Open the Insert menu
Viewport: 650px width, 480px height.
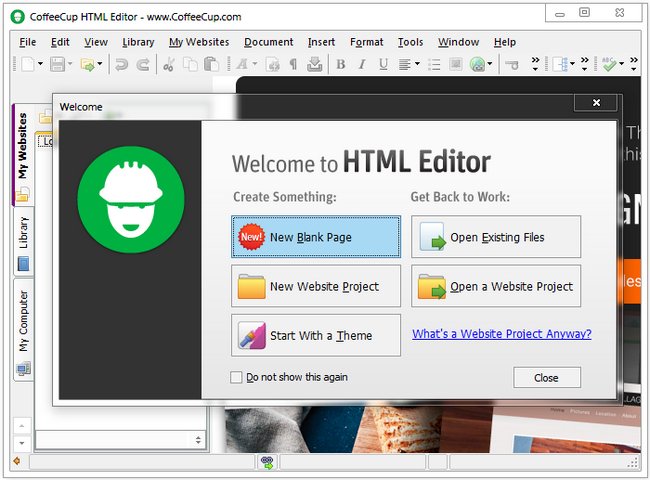(x=321, y=42)
